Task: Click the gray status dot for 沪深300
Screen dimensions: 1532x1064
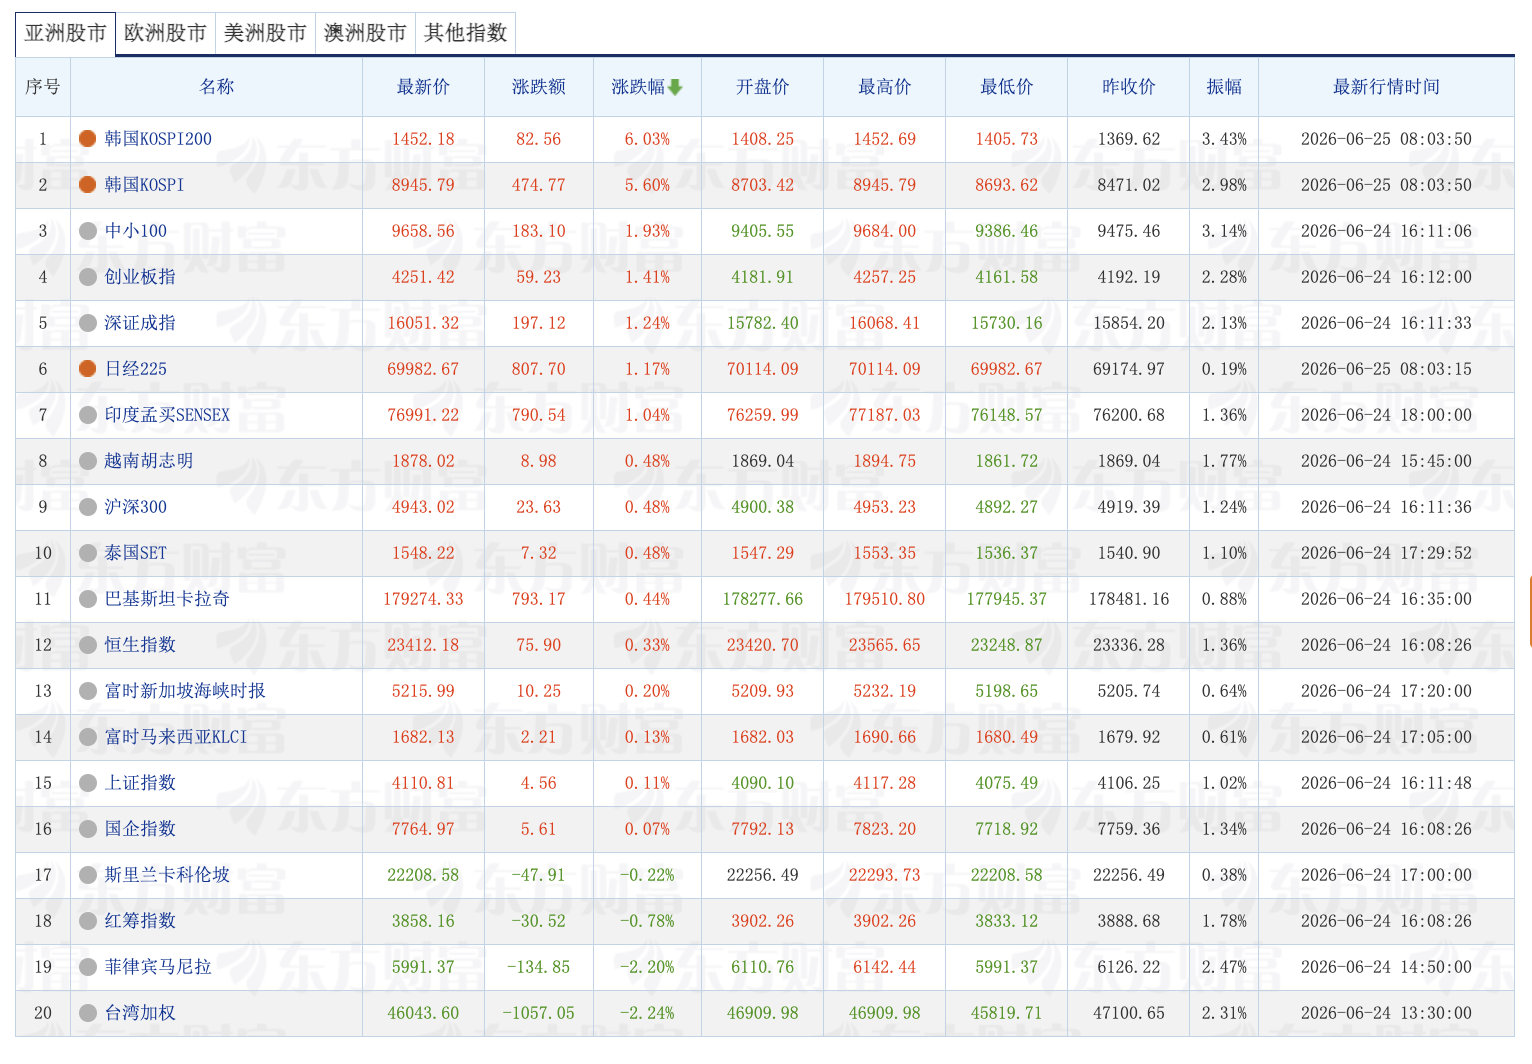Action: [87, 507]
